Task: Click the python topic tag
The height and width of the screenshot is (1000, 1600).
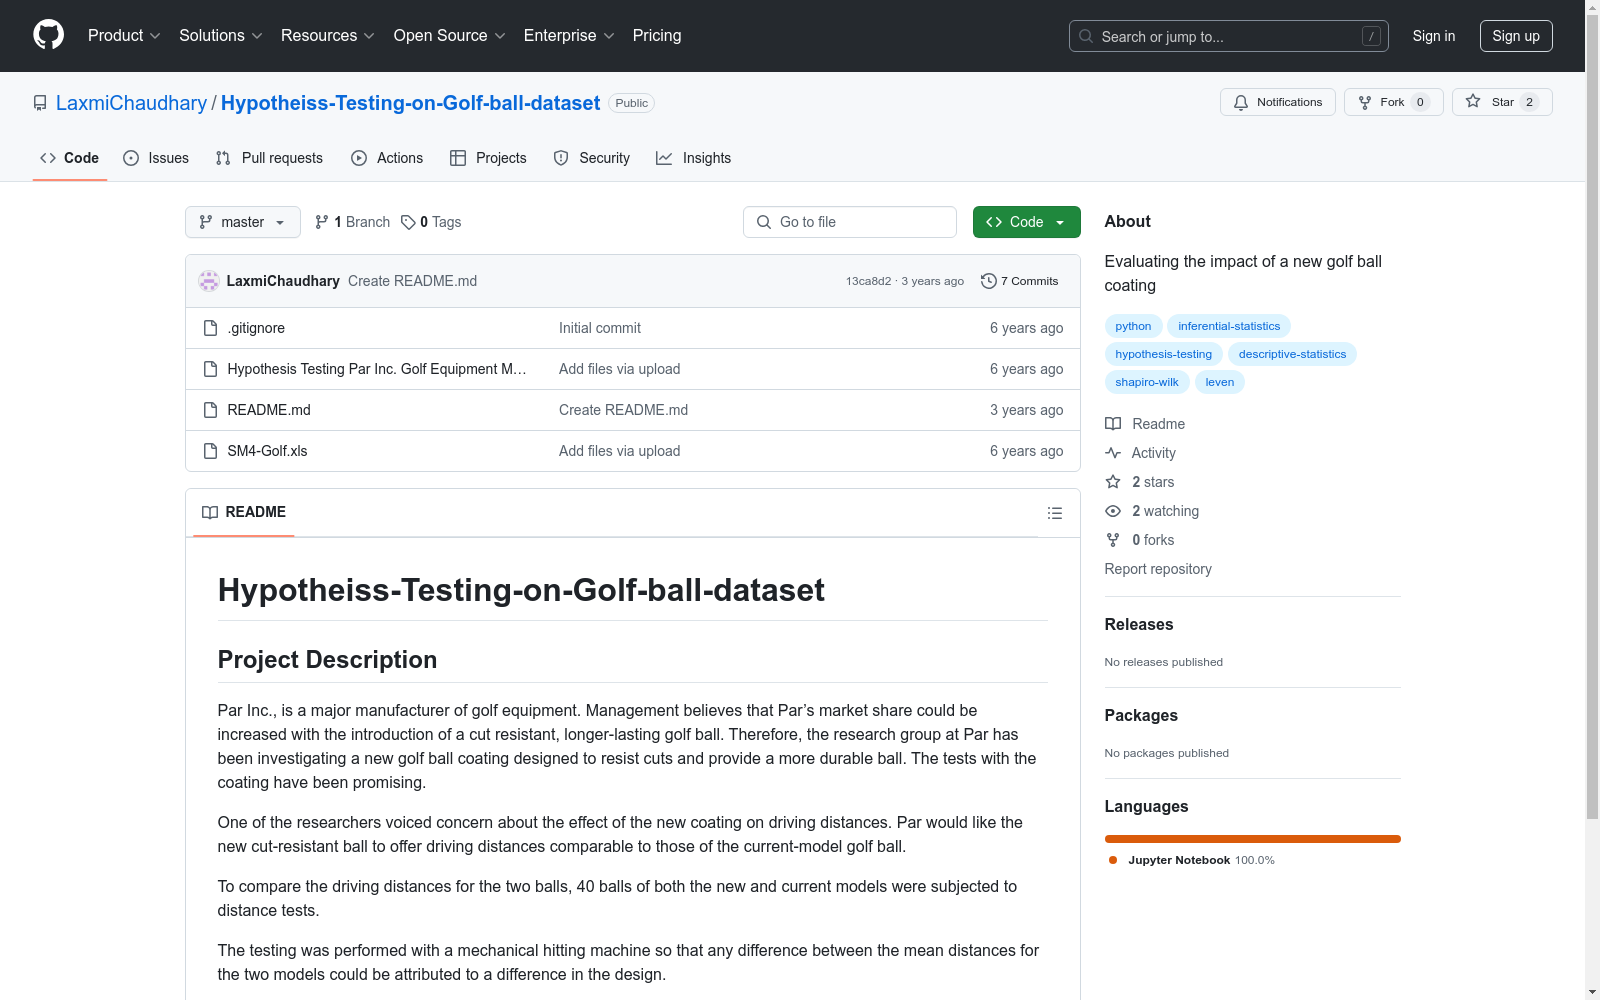Action: tap(1133, 326)
